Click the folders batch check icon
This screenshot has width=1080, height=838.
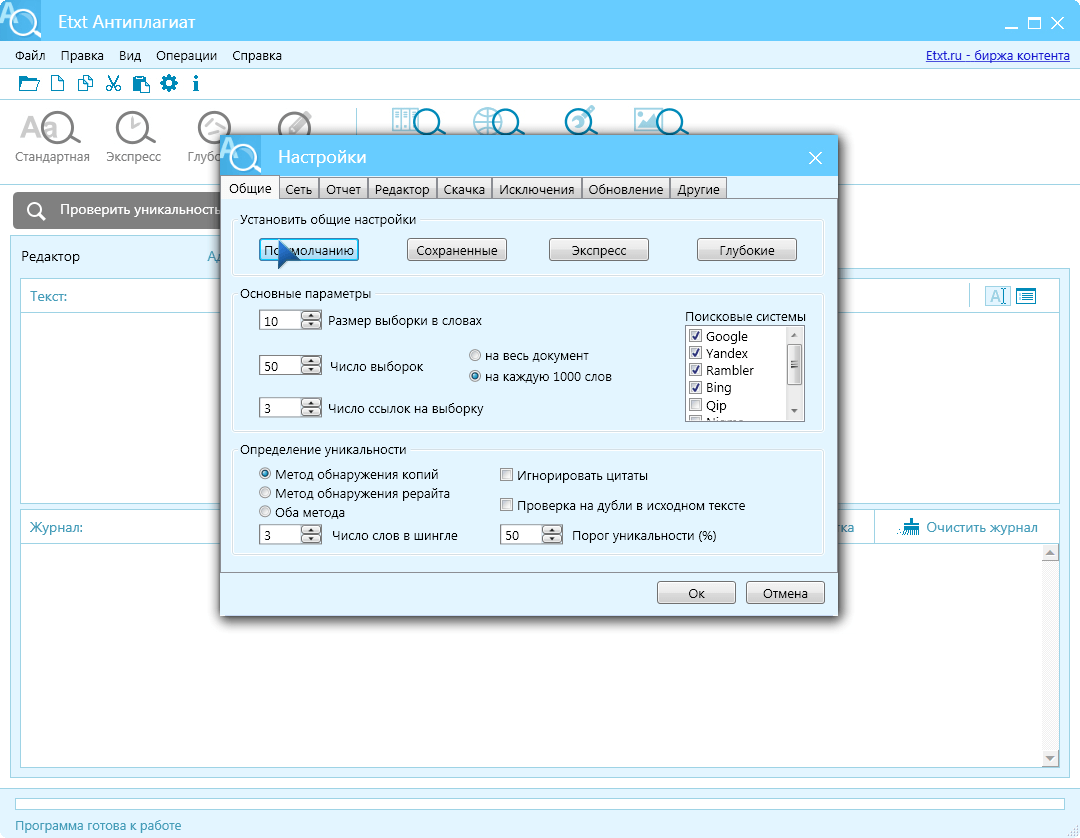pos(417,121)
